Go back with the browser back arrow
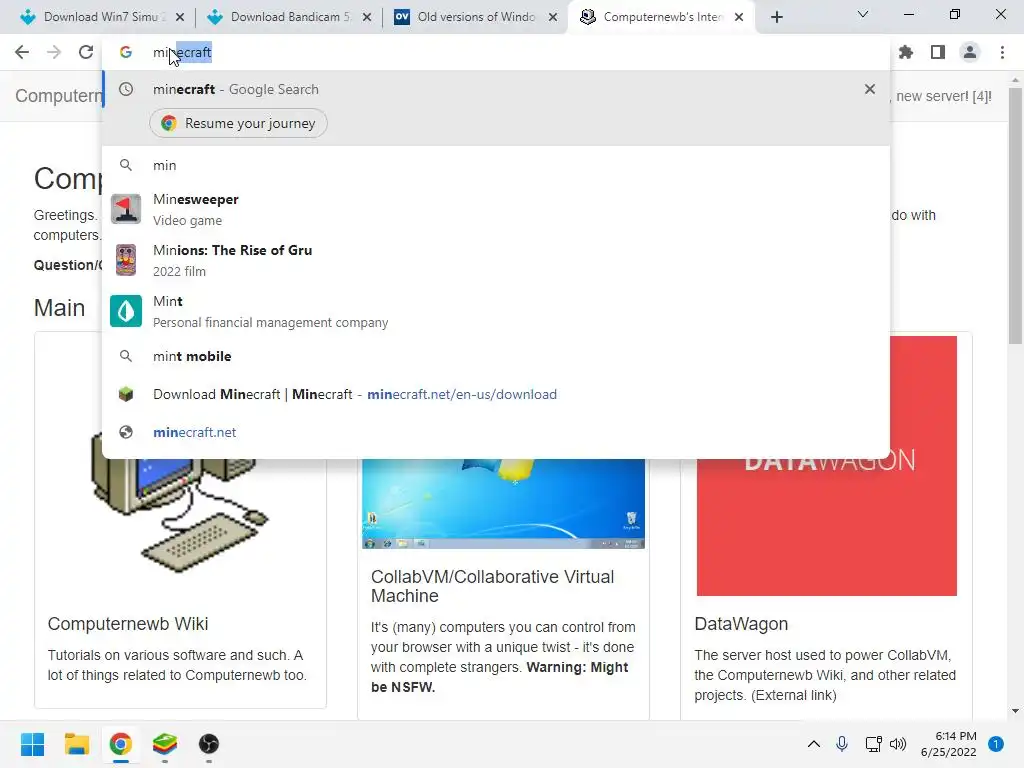Image resolution: width=1024 pixels, height=768 pixels. [22, 52]
